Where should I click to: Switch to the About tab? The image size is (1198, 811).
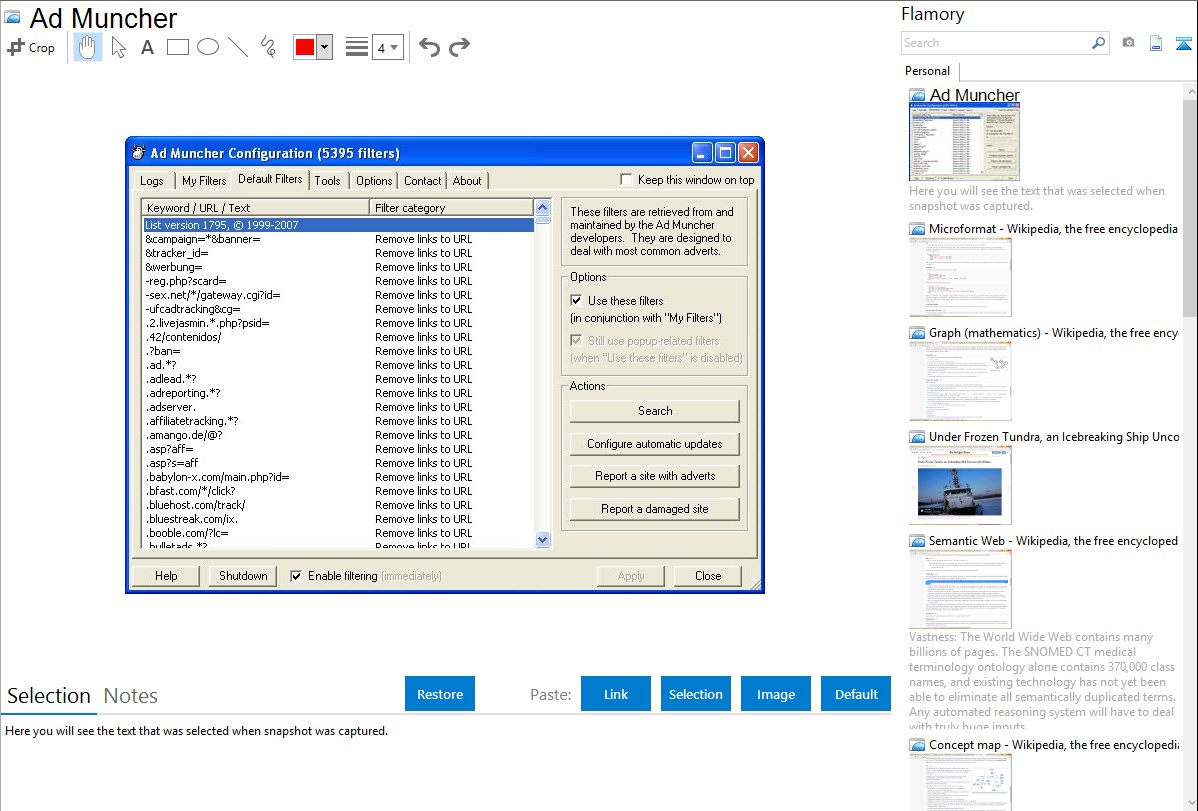click(467, 181)
